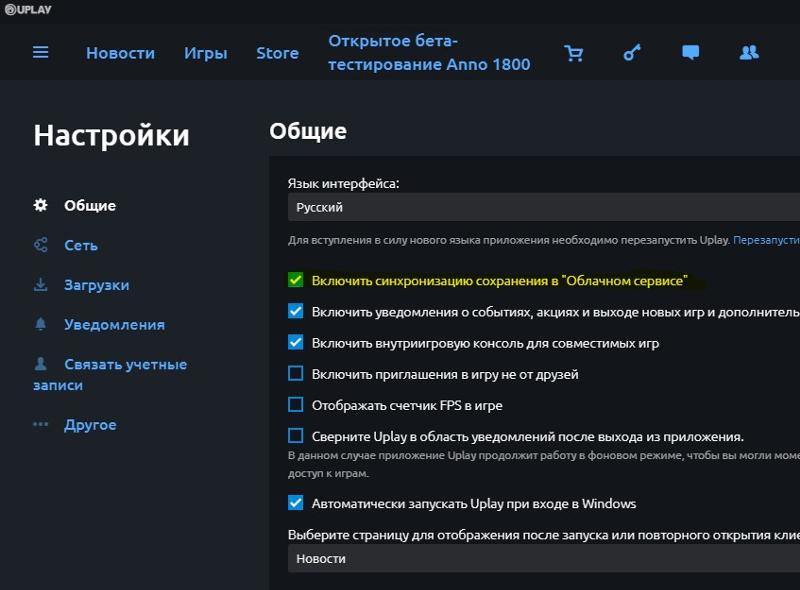The image size is (800, 590).
Task: Toggle cloud save synchronization checkbox
Action: [x=295, y=280]
